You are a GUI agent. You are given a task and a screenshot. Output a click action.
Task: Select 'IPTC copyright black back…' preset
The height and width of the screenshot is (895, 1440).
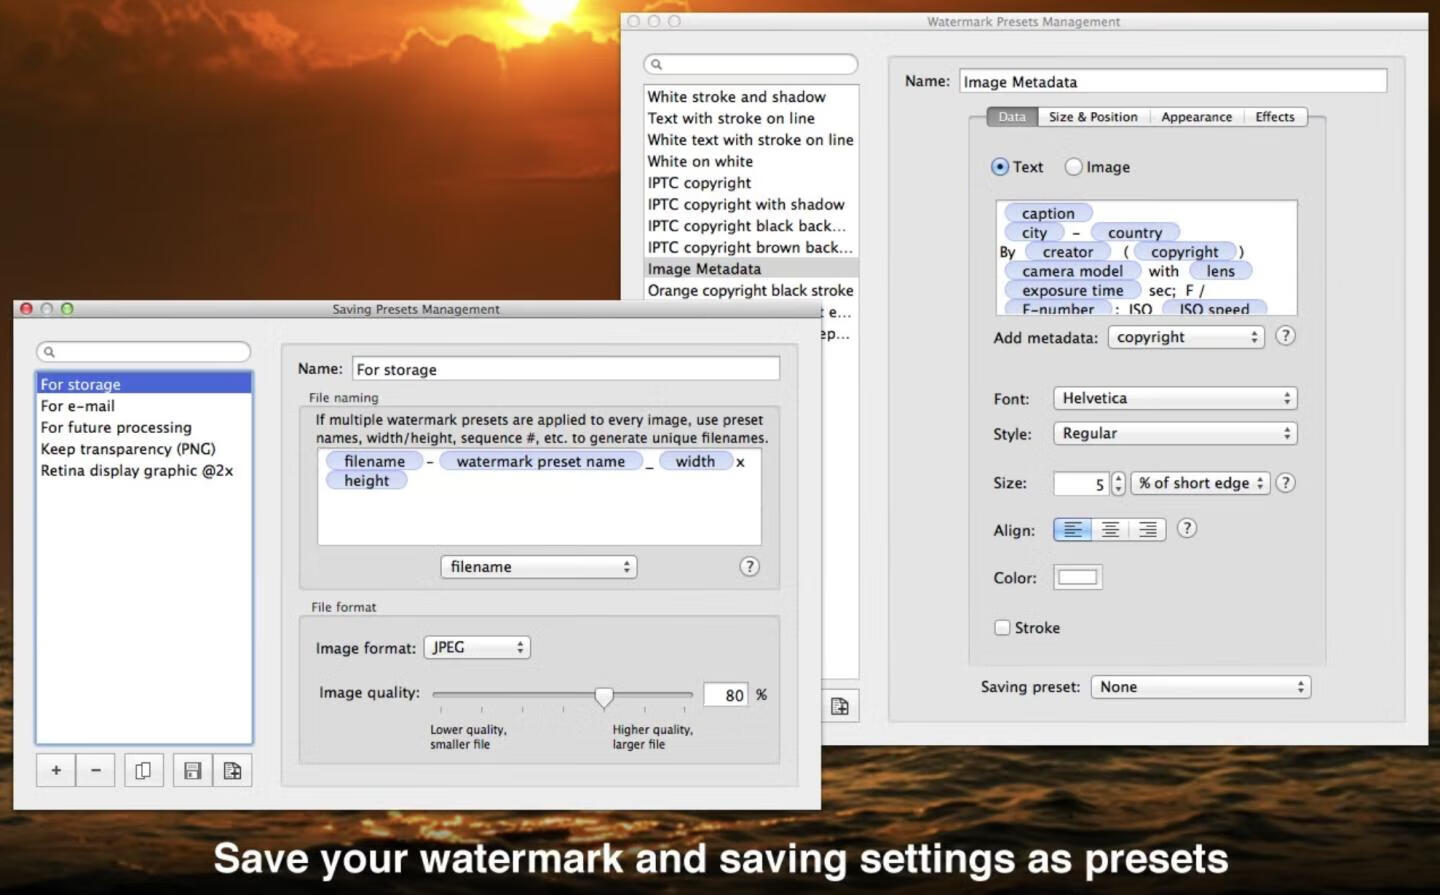[751, 226]
